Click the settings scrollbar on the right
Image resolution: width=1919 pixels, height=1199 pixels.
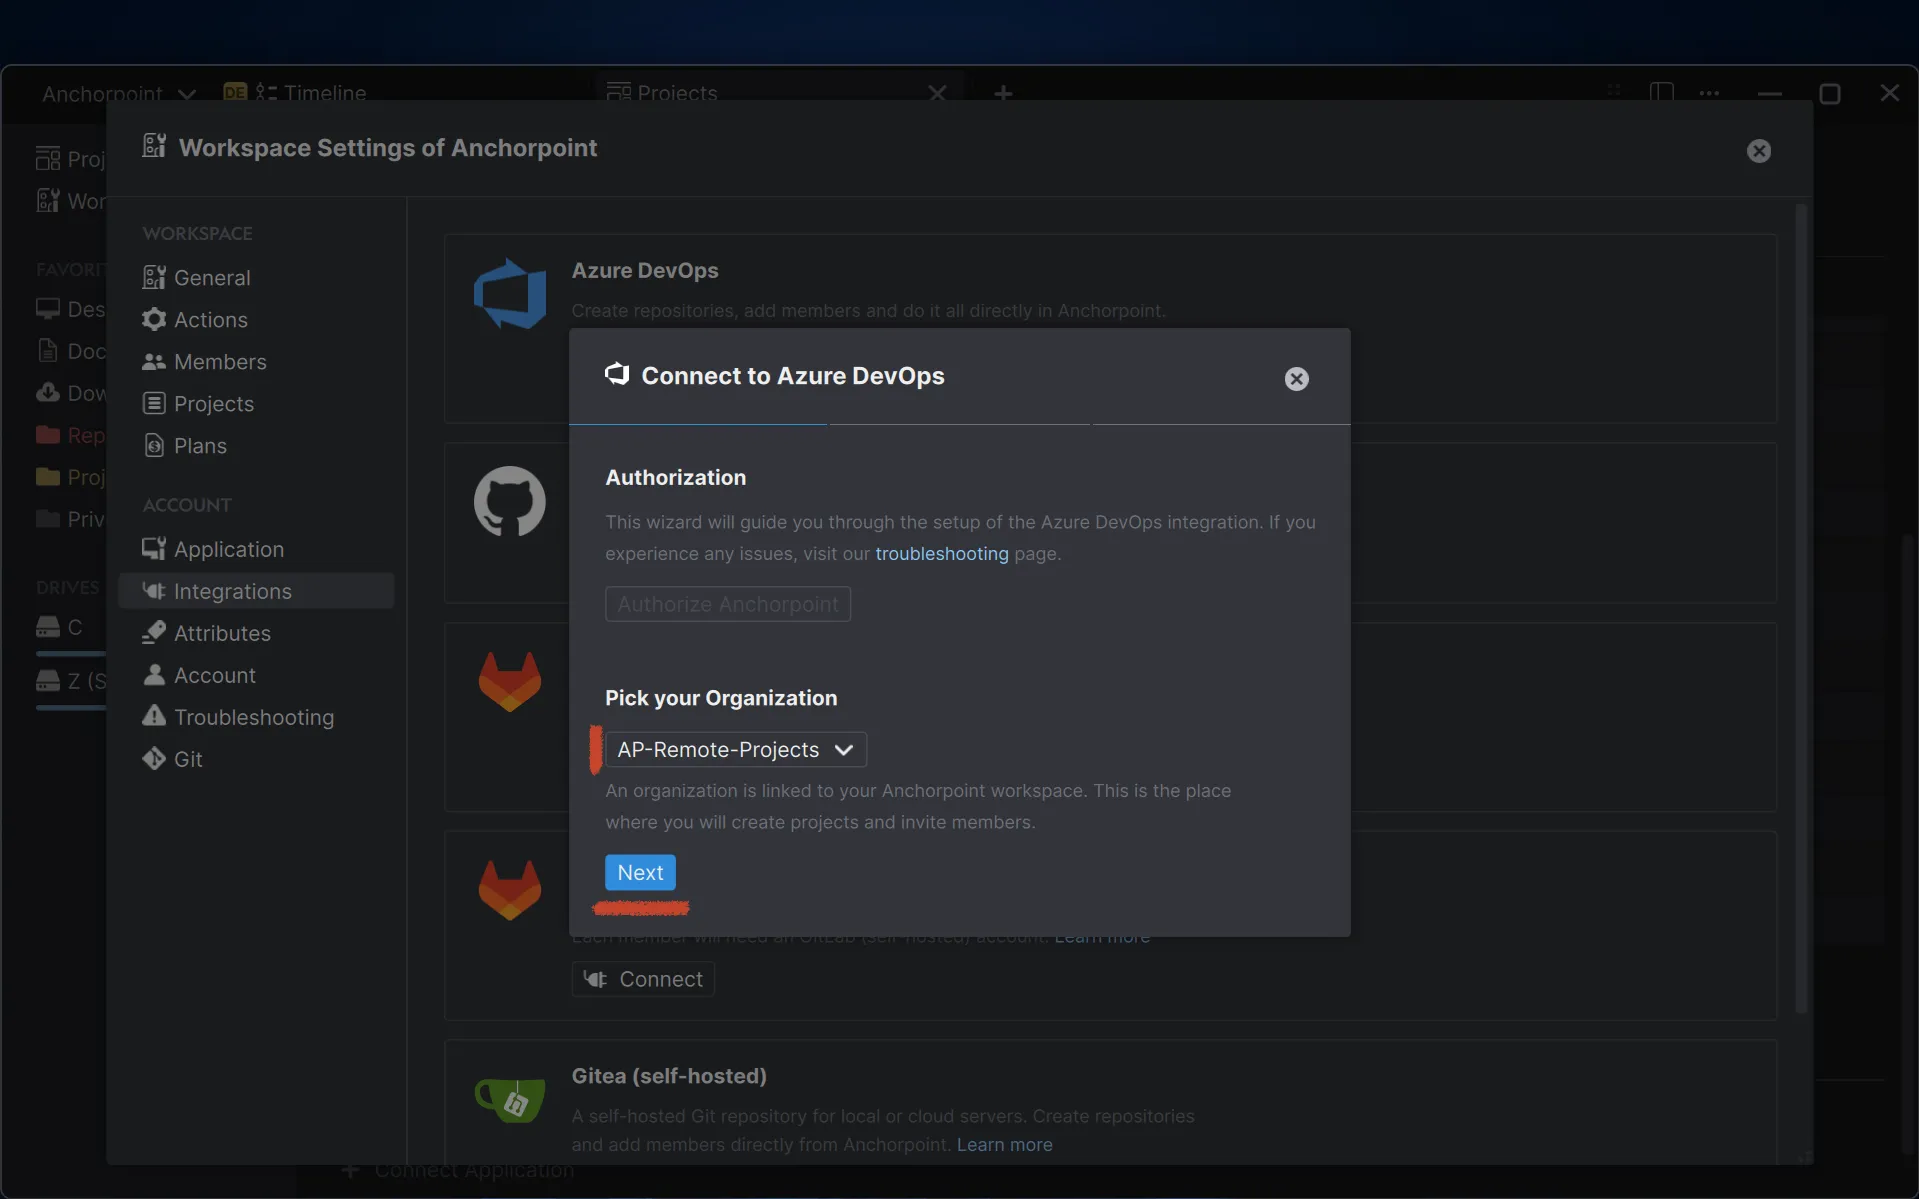click(x=1801, y=609)
